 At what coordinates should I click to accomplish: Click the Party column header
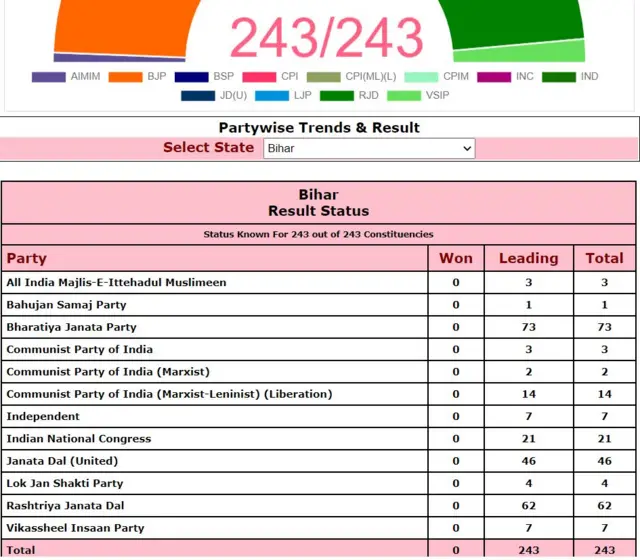[x=27, y=258]
